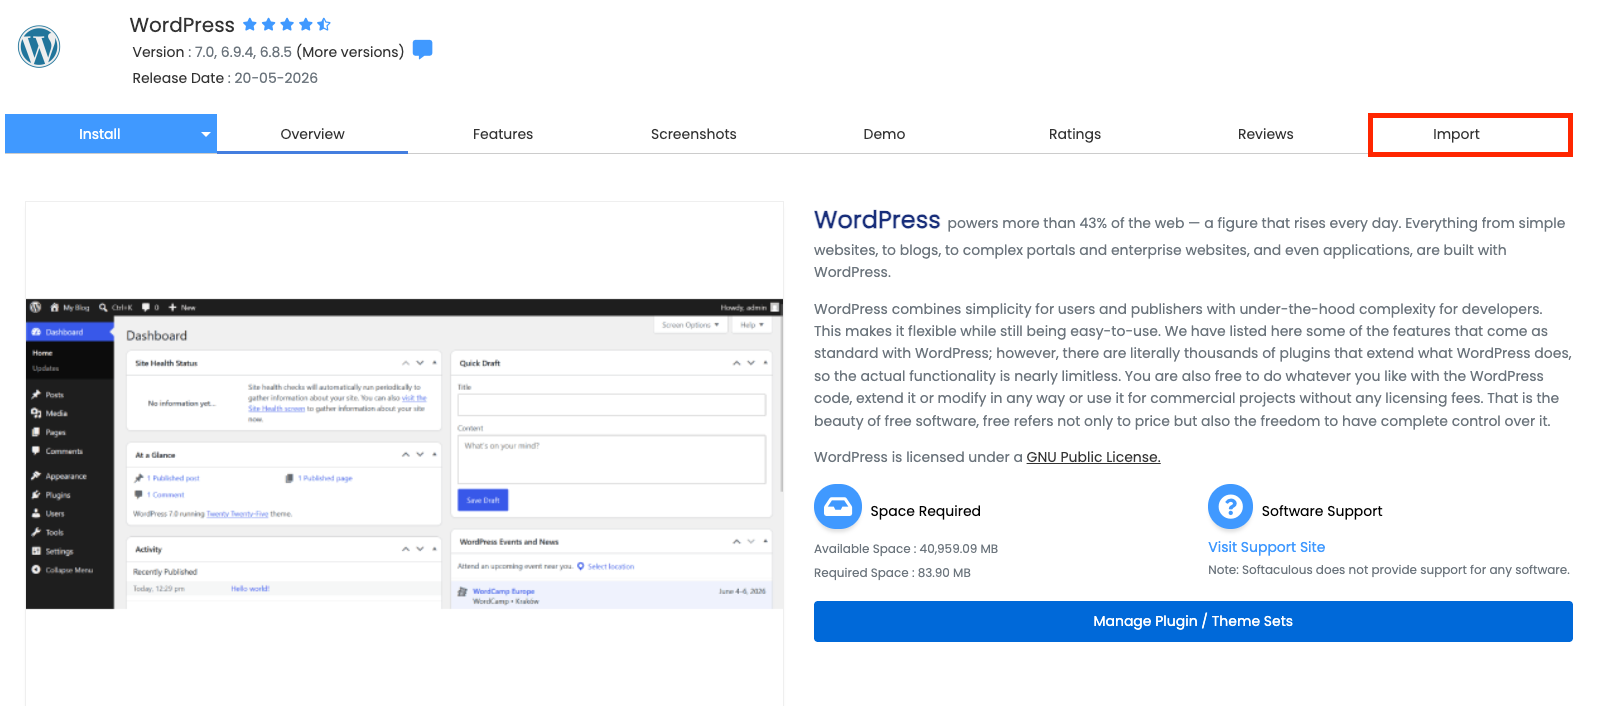This screenshot has height=706, width=1602.
Task: Switch to the Overview tab
Action: (312, 134)
